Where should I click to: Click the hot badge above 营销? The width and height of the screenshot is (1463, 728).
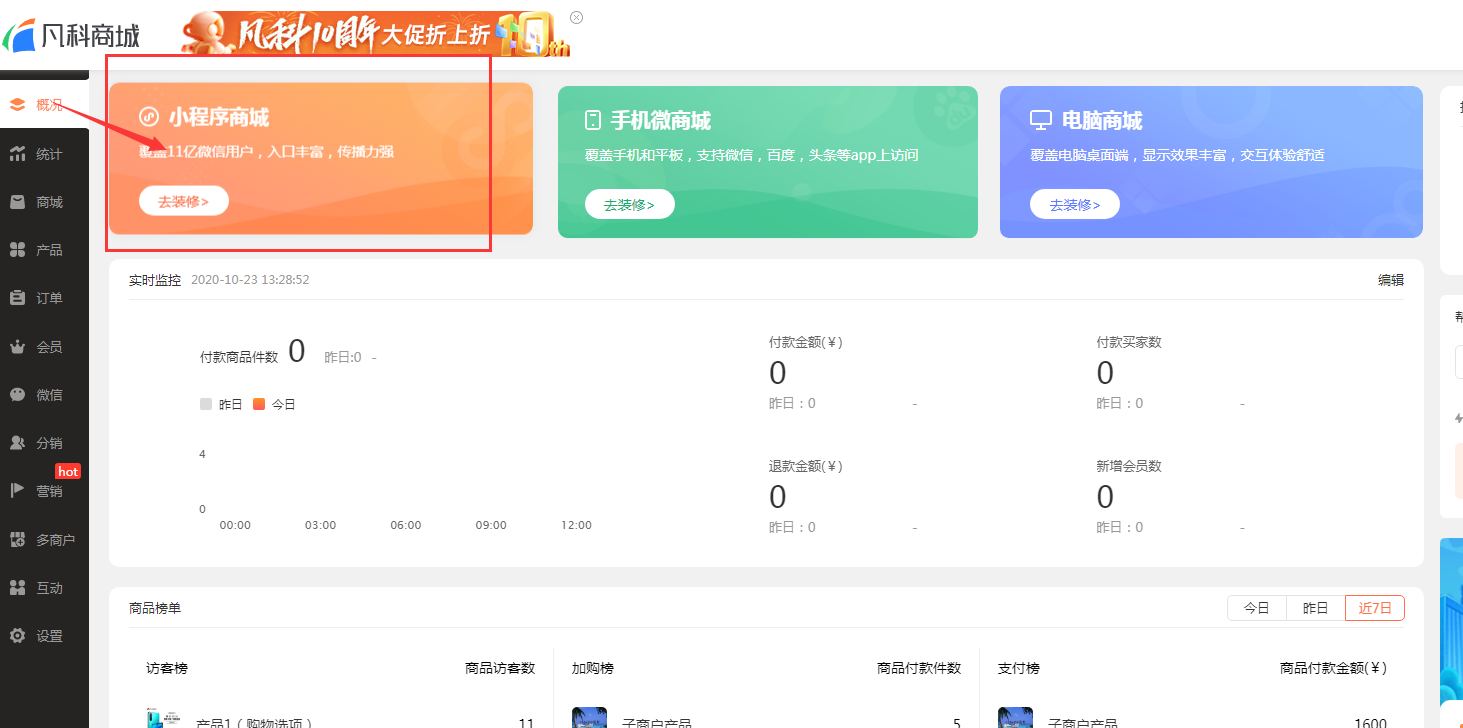pos(68,471)
